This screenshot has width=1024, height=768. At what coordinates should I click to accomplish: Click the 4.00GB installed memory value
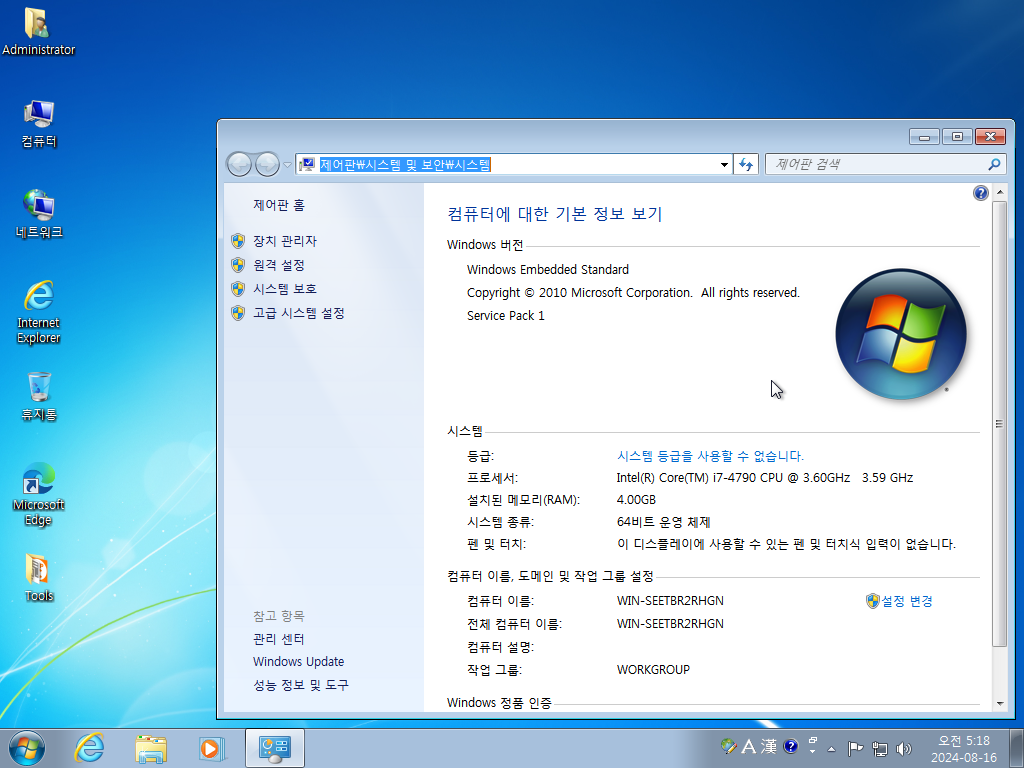pyautogui.click(x=636, y=500)
